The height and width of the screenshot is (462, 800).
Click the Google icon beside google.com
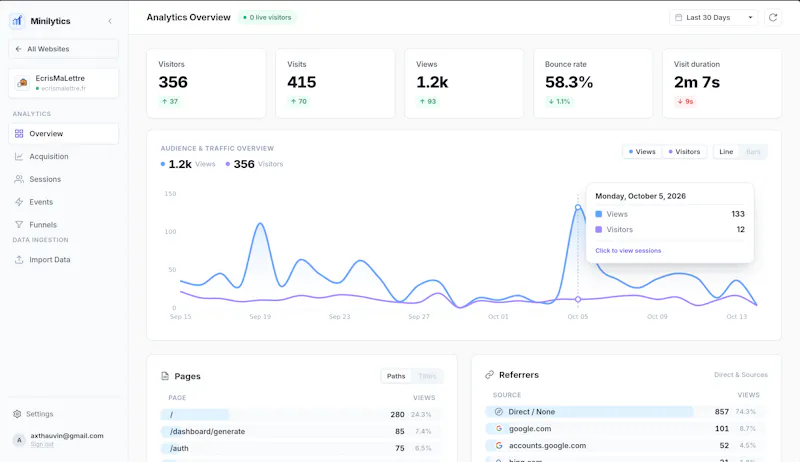tap(498, 428)
